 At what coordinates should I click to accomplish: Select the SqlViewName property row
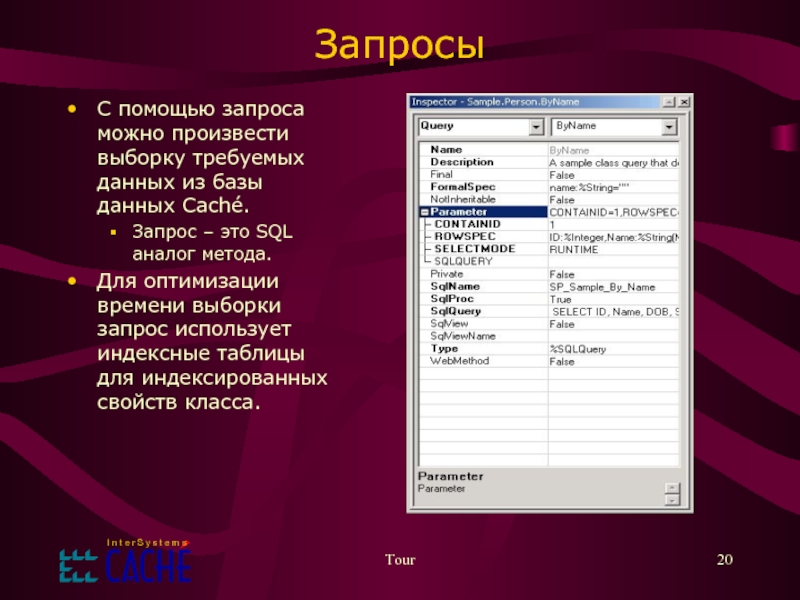(x=549, y=336)
